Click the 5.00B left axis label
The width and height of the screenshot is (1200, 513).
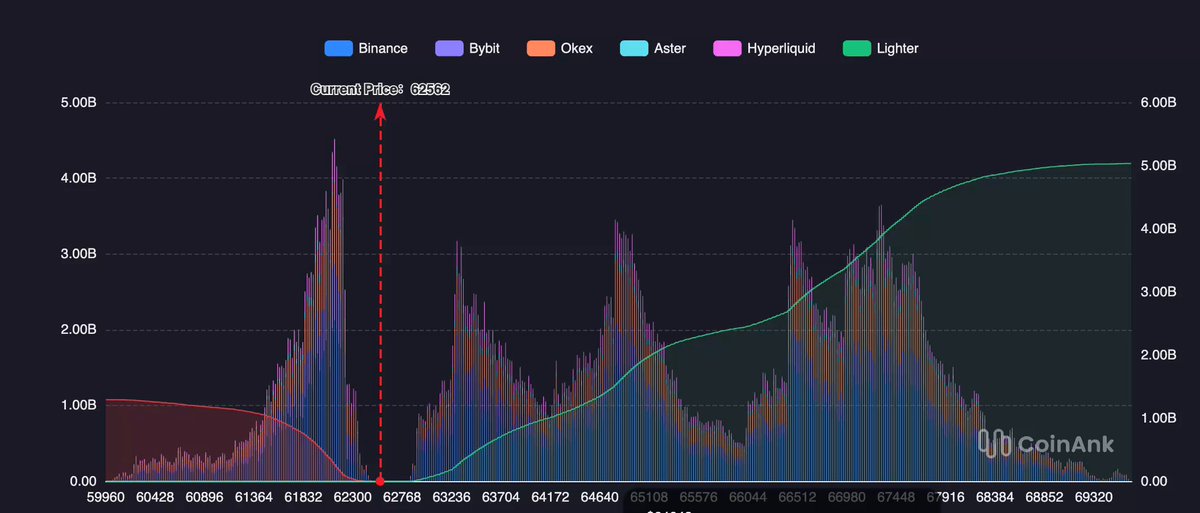pos(77,103)
